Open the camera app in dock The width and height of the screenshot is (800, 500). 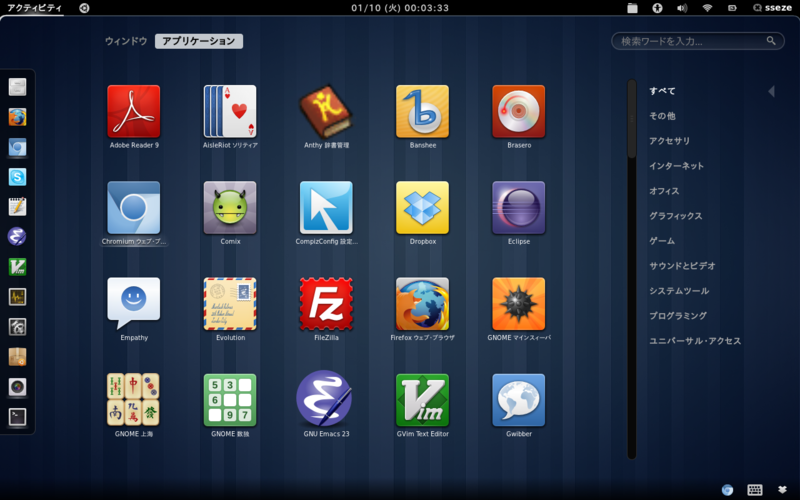click(x=17, y=387)
